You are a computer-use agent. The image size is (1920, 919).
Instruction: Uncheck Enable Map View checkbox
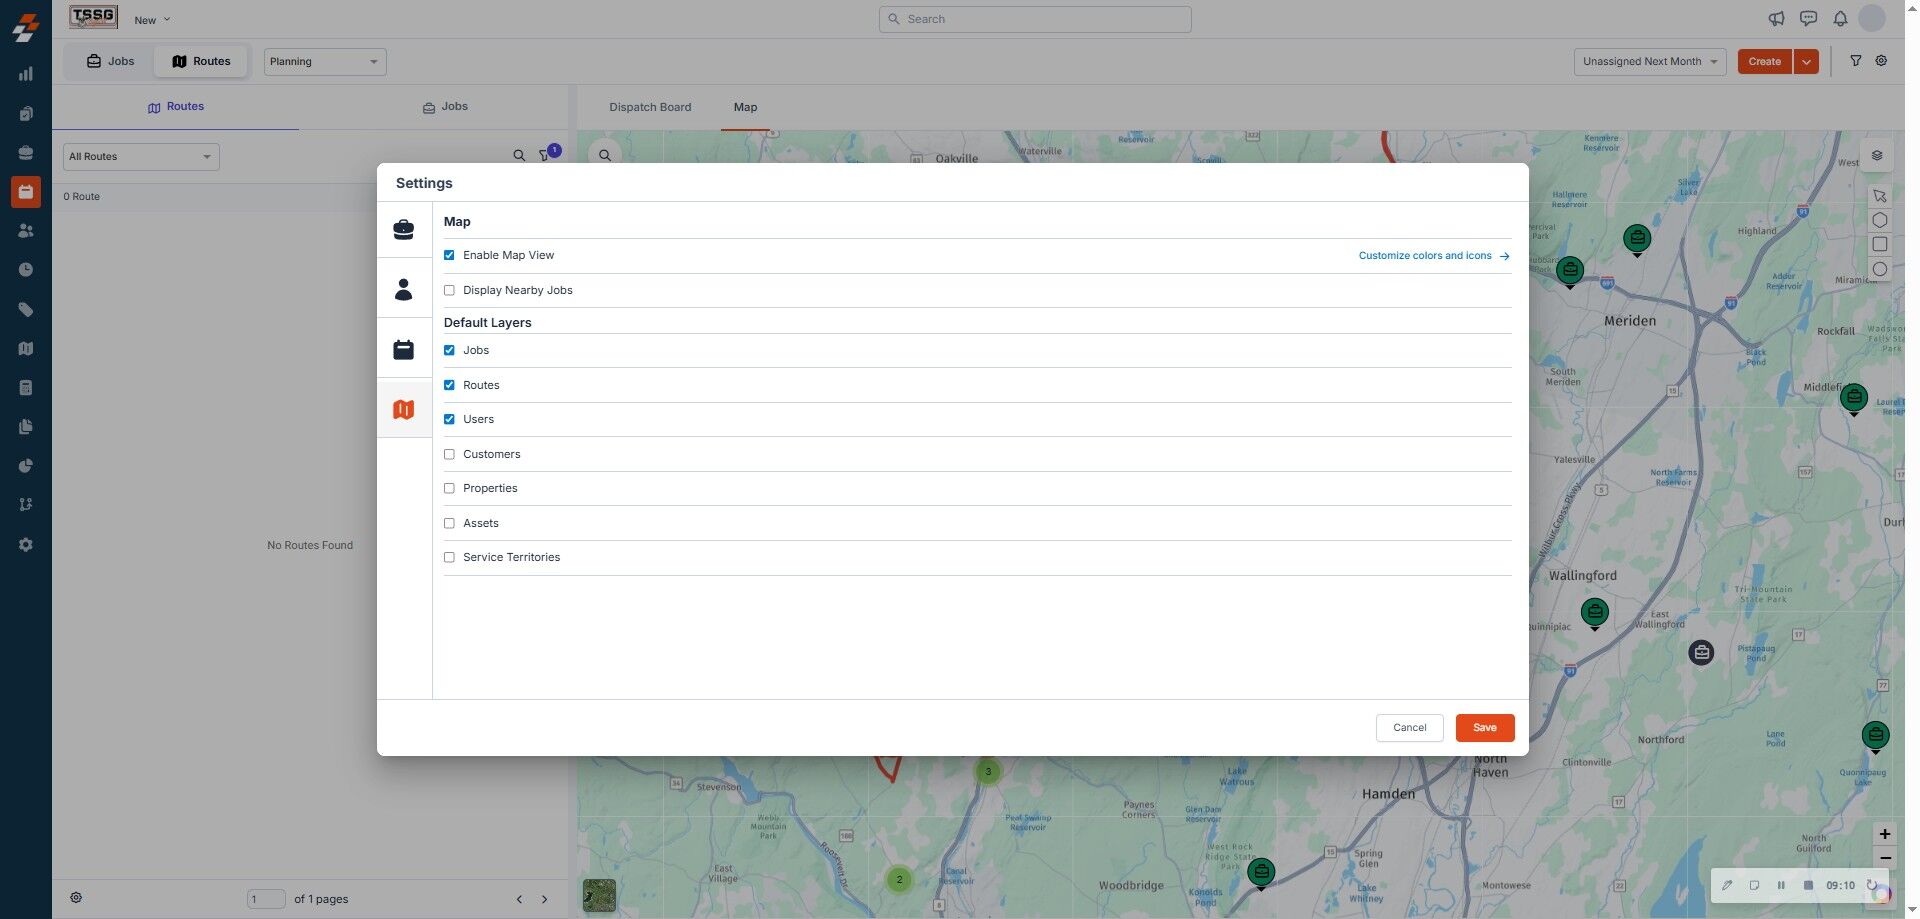449,255
